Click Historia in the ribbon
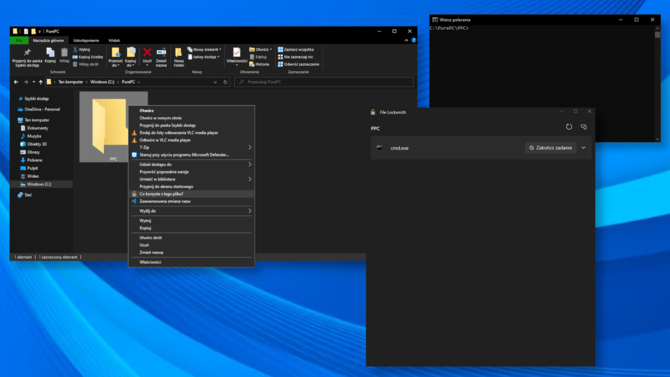670x377 pixels. [259, 64]
